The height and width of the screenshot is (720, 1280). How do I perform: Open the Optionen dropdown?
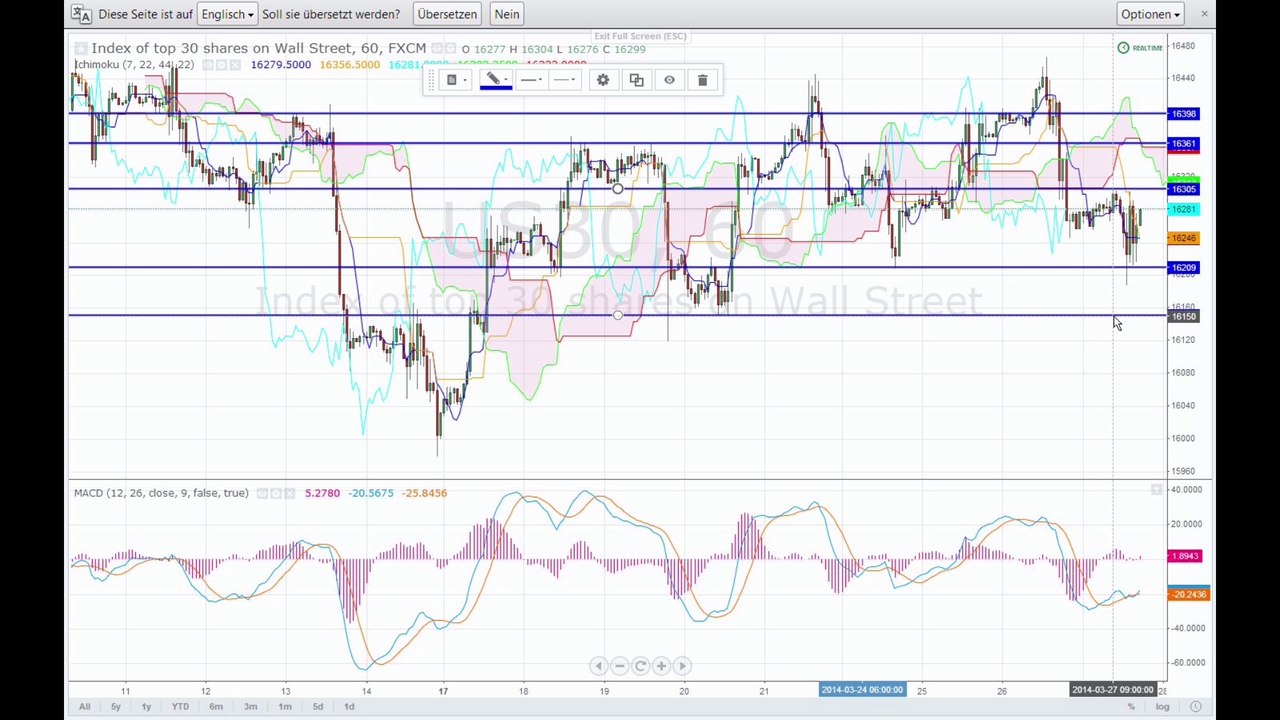pyautogui.click(x=1151, y=14)
